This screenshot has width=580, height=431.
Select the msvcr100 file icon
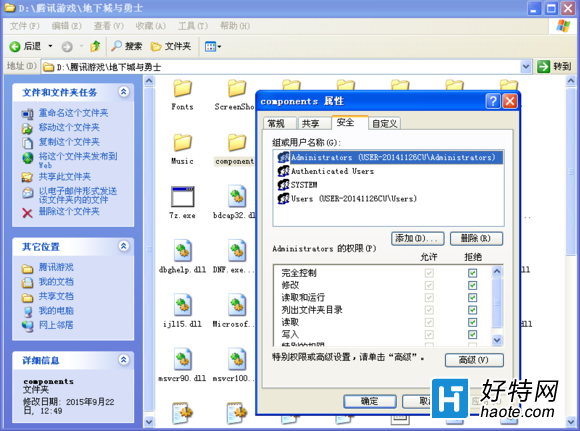(237, 359)
